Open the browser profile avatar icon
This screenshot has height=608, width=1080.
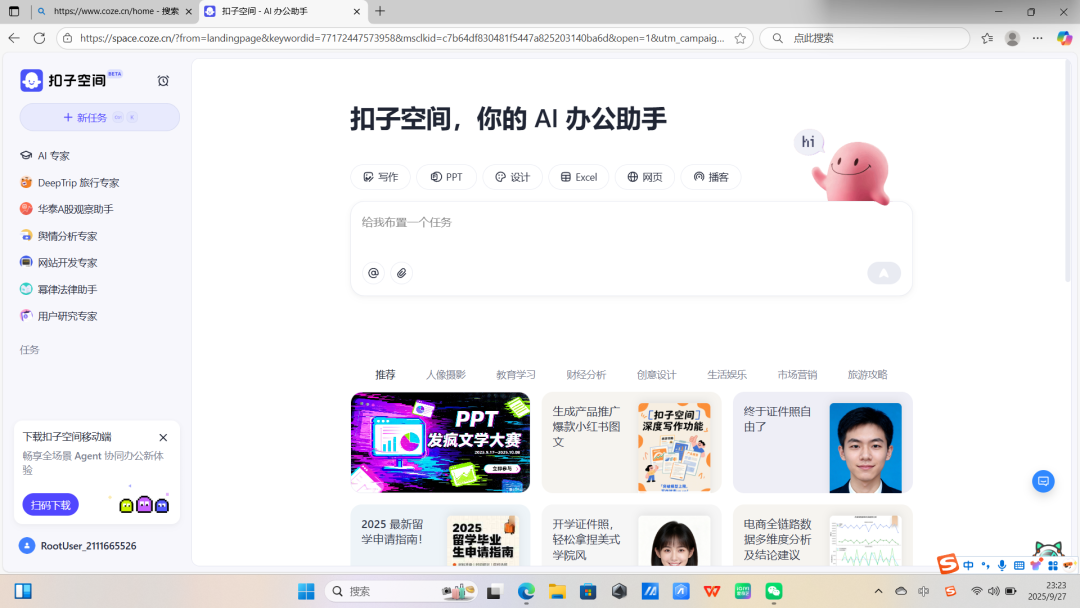tap(1012, 38)
